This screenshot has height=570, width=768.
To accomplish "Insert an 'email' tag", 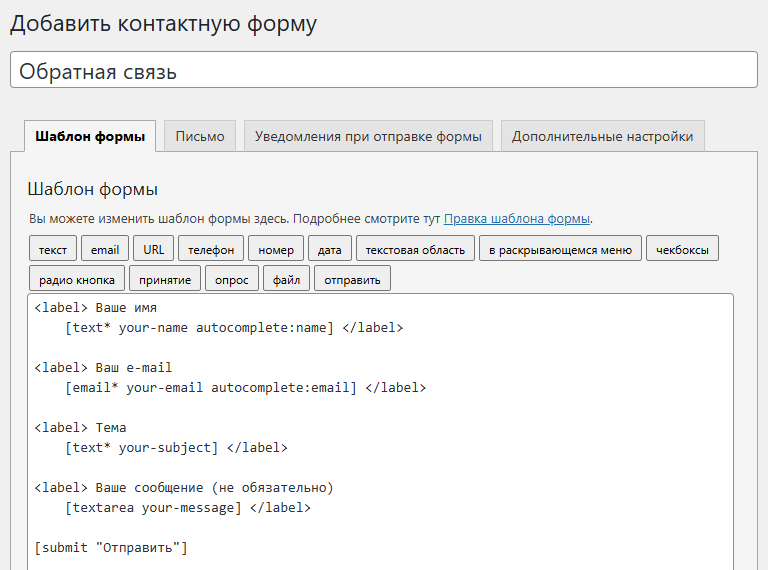I will [105, 248].
